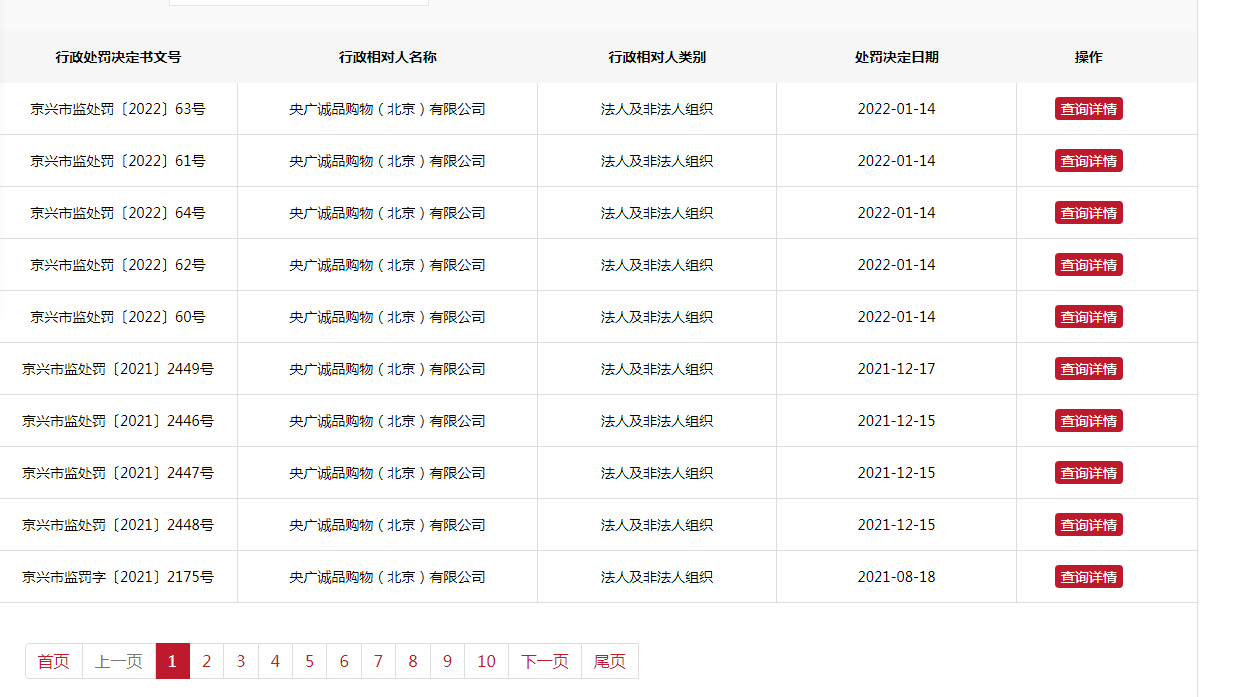
Task: Click company name in 〔2021〕2175号 row
Action: [x=387, y=577]
